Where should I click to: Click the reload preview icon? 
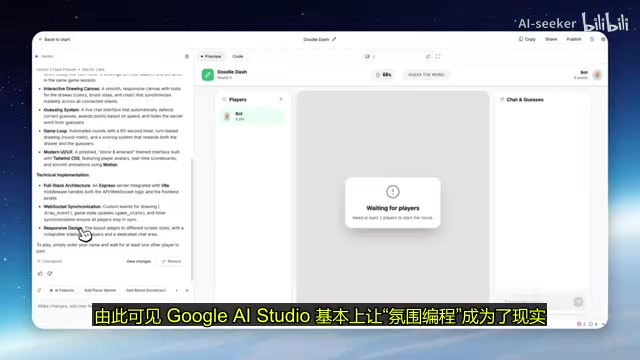pyautogui.click(x=428, y=56)
